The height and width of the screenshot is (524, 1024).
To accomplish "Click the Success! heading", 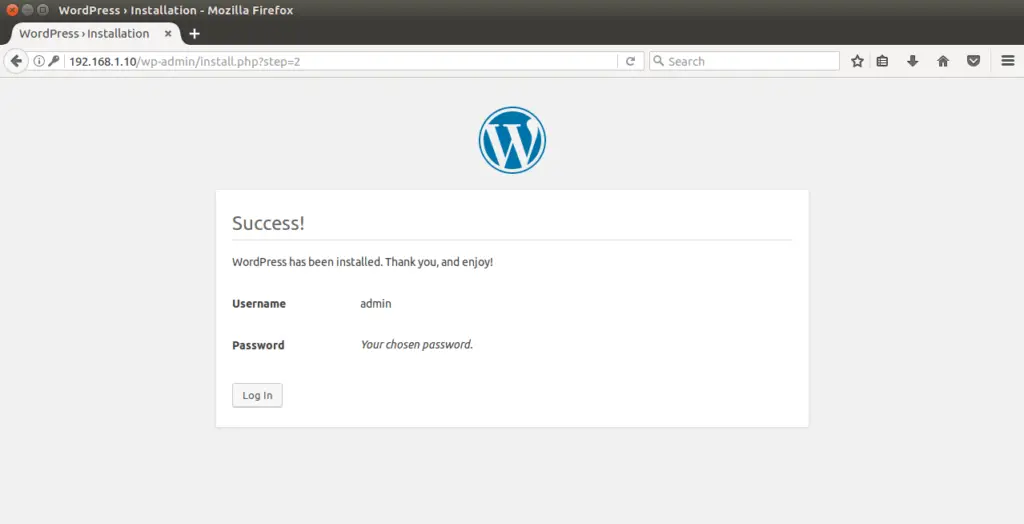I will (268, 223).
